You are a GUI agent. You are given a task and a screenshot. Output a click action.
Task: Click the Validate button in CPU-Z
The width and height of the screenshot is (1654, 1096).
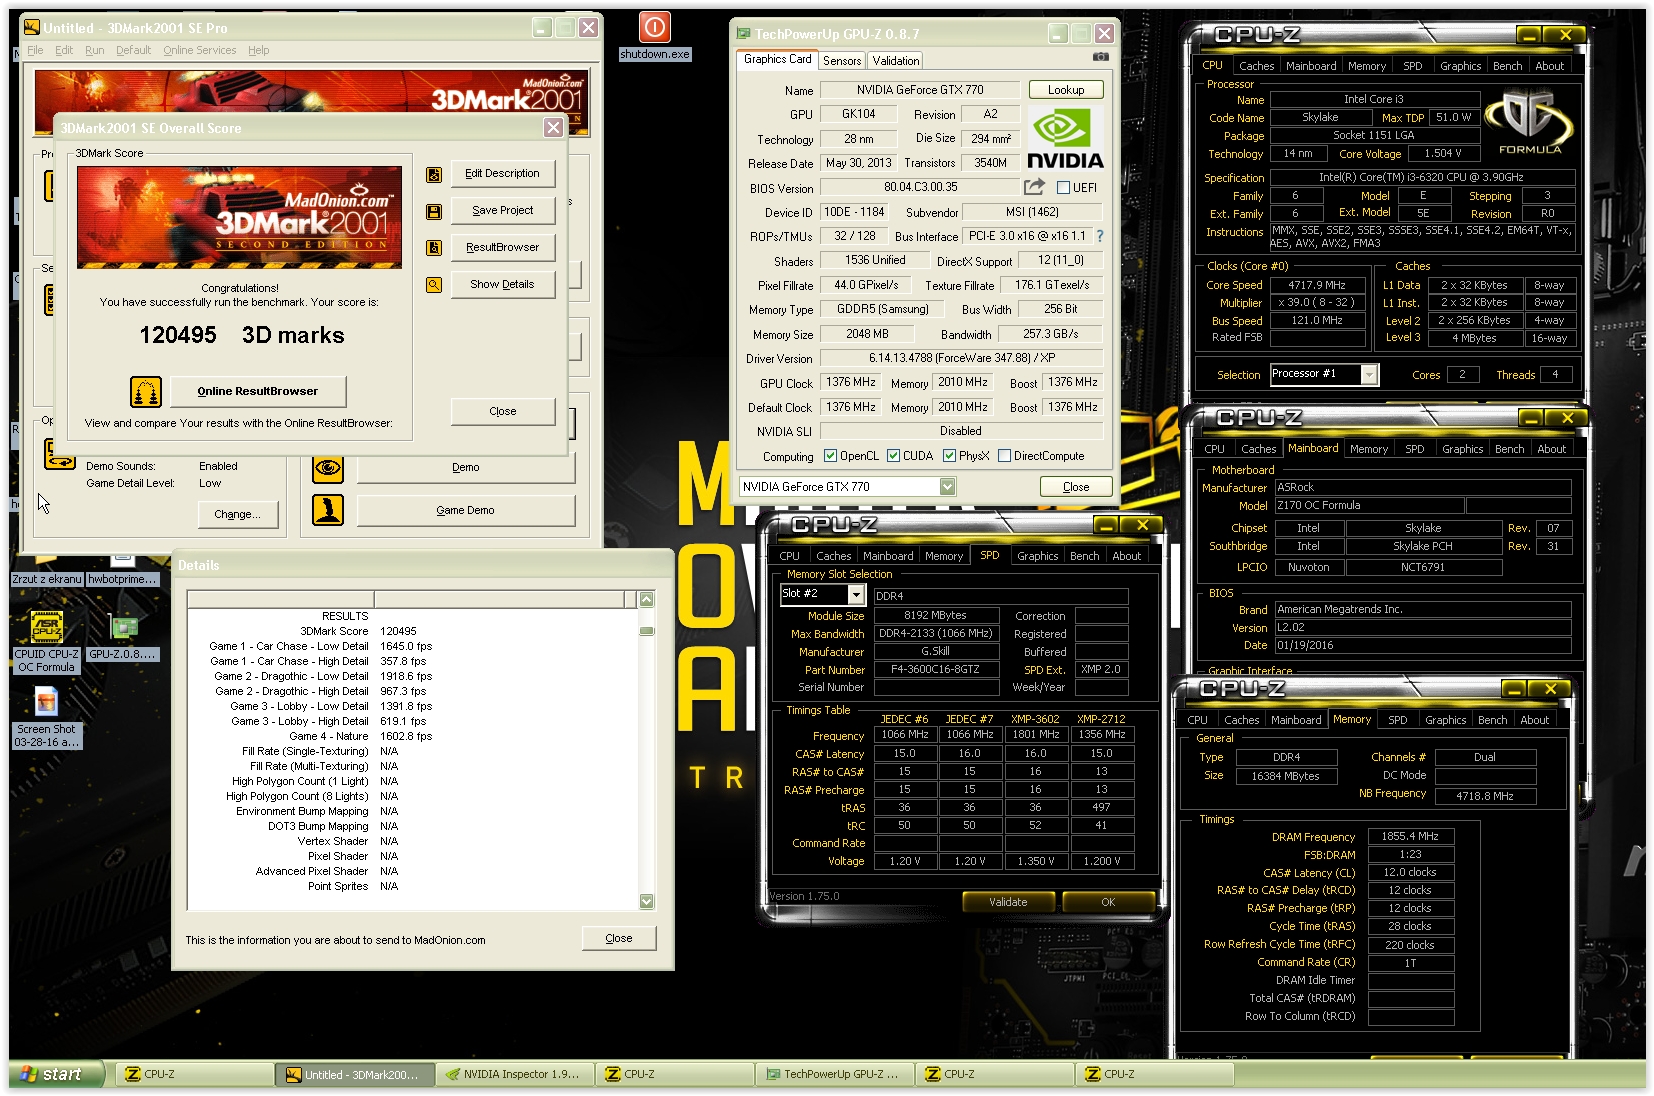pyautogui.click(x=1008, y=902)
